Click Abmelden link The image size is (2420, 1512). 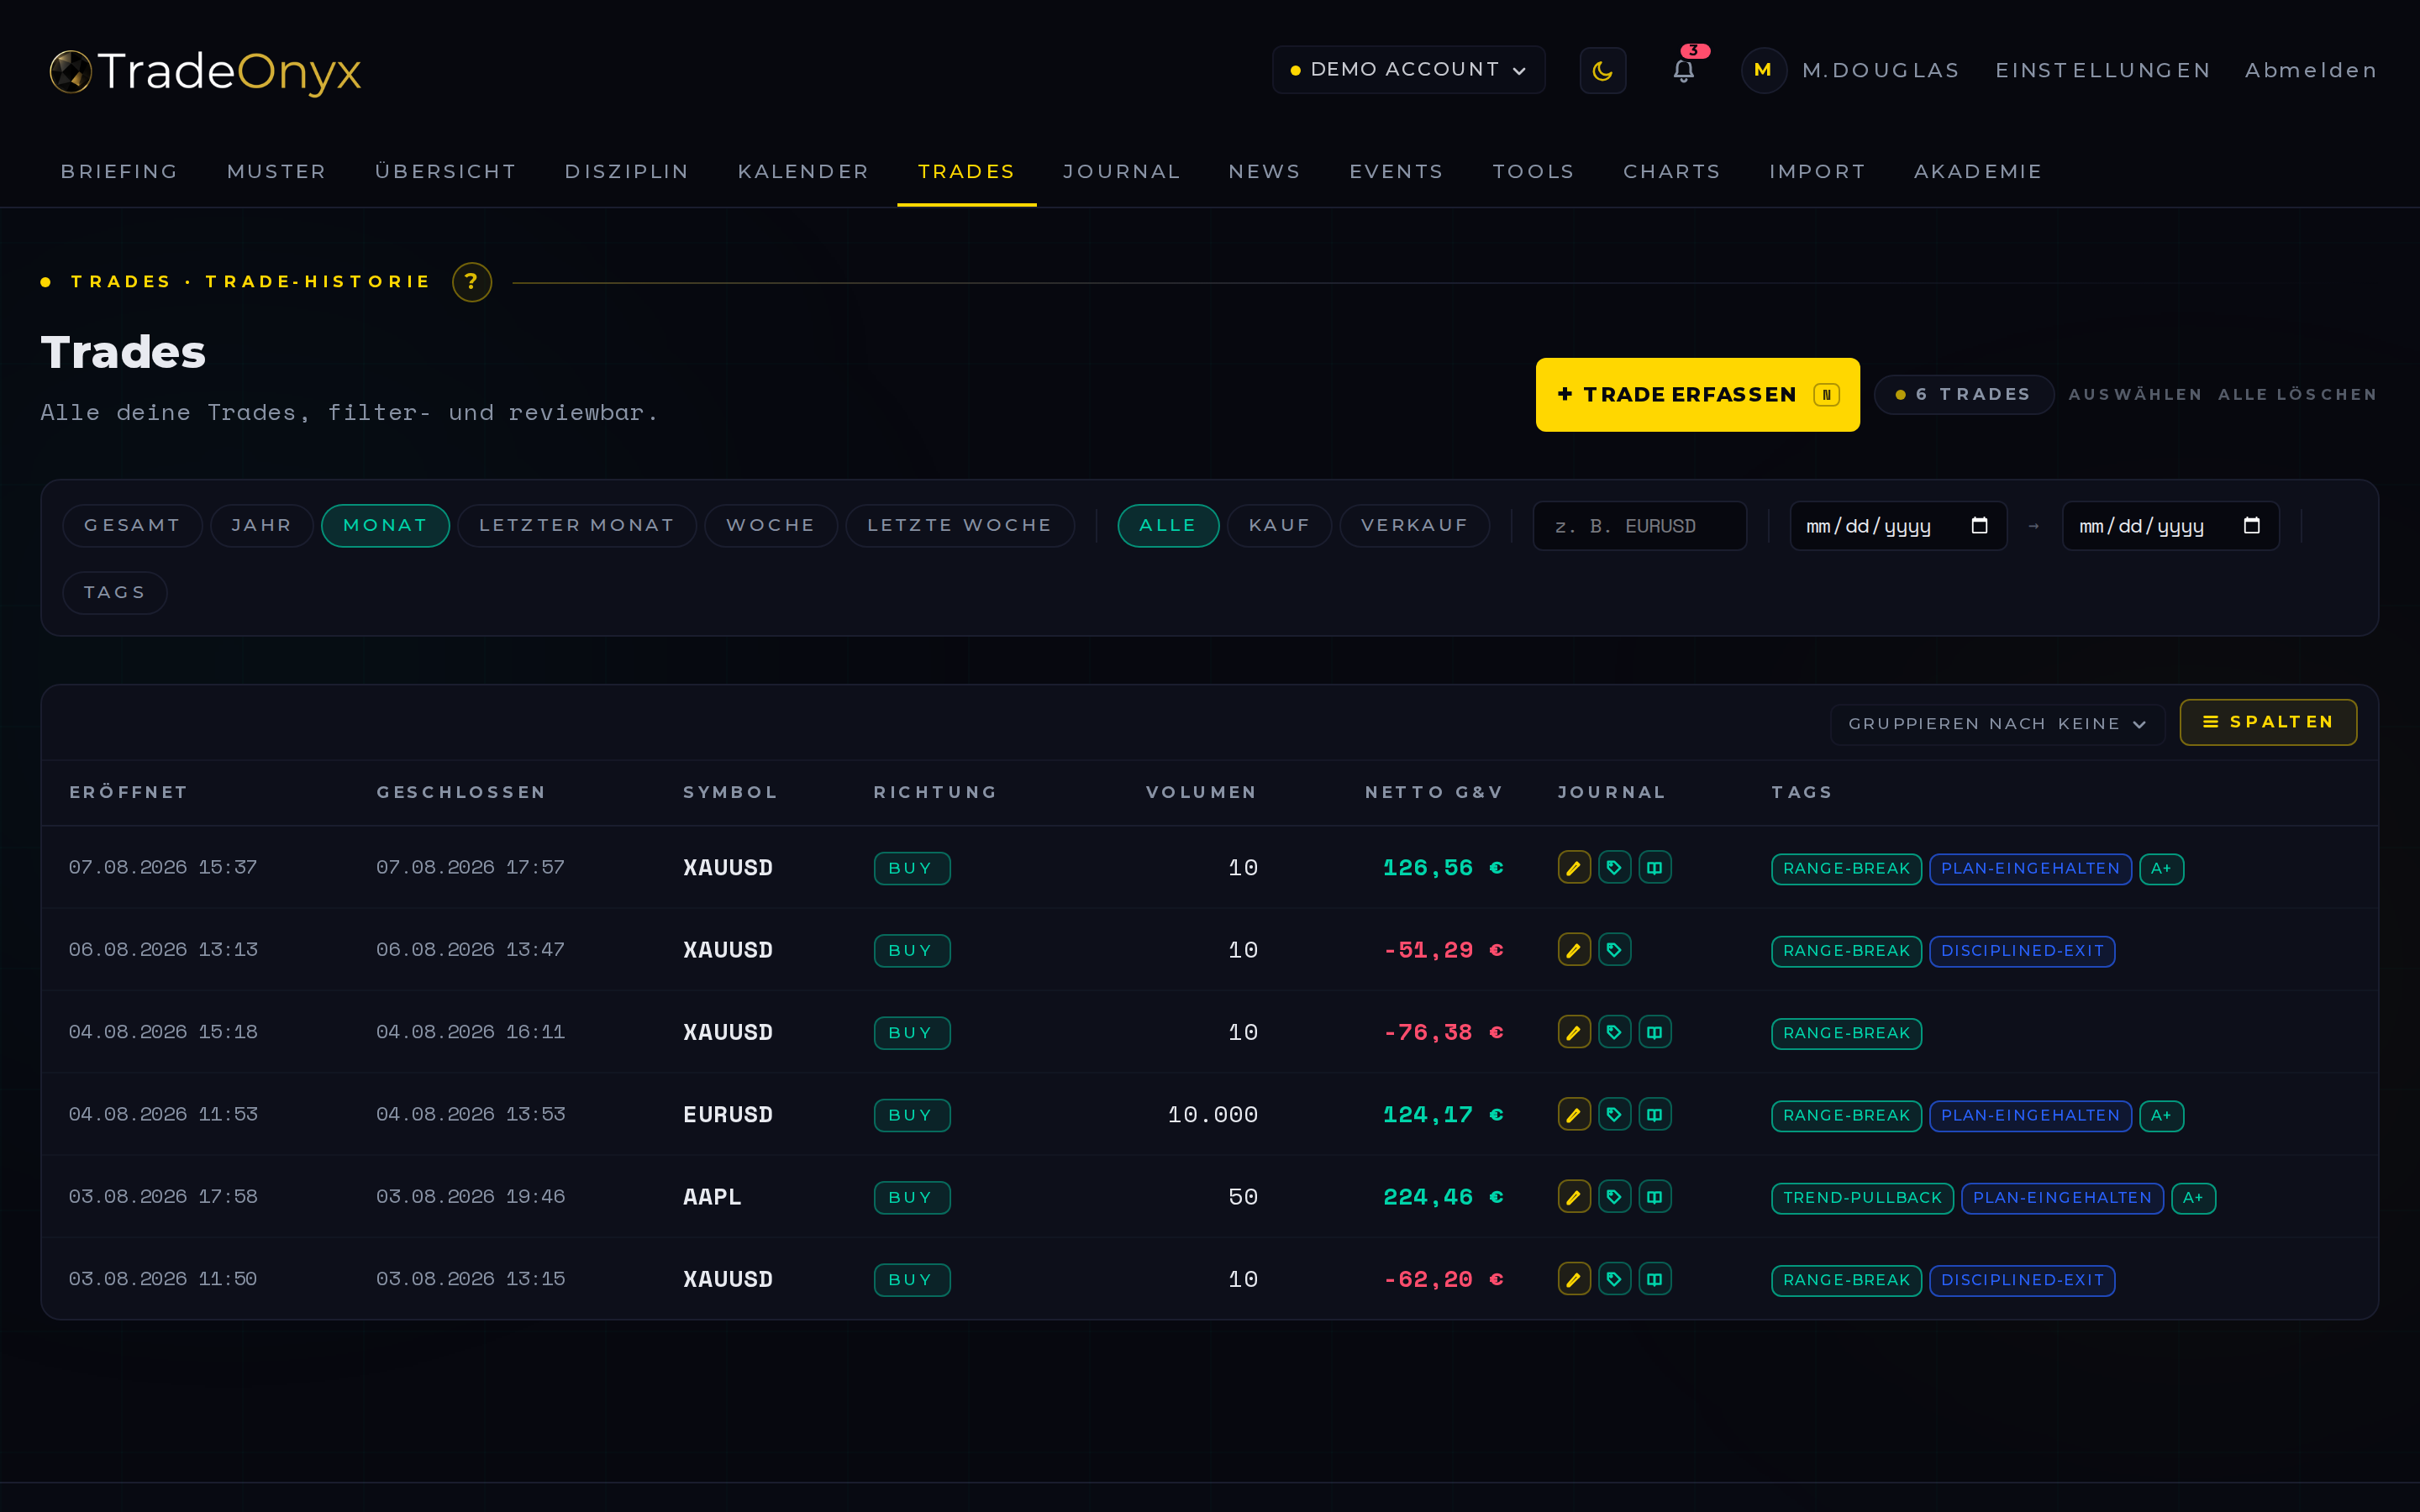pyautogui.click(x=2310, y=70)
